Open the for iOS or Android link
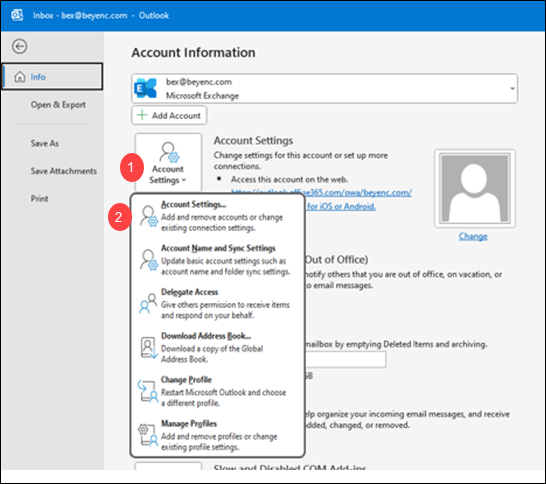This screenshot has height=484, width=546. 341,206
